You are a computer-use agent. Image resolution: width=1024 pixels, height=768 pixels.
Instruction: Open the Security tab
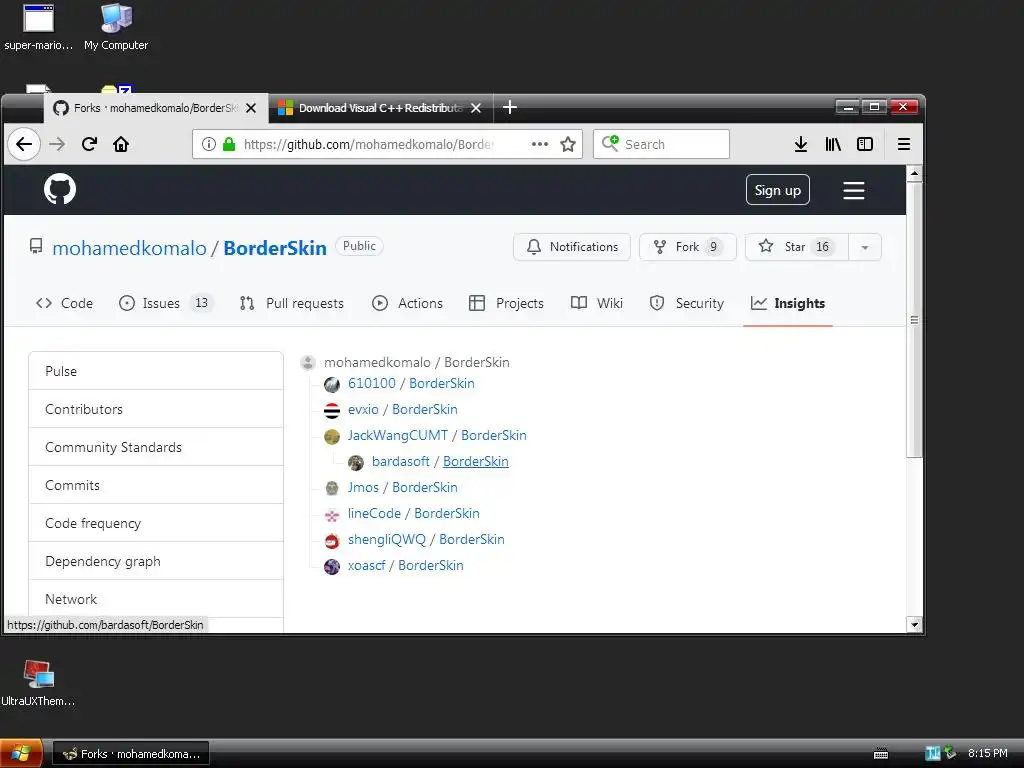[x=686, y=303]
